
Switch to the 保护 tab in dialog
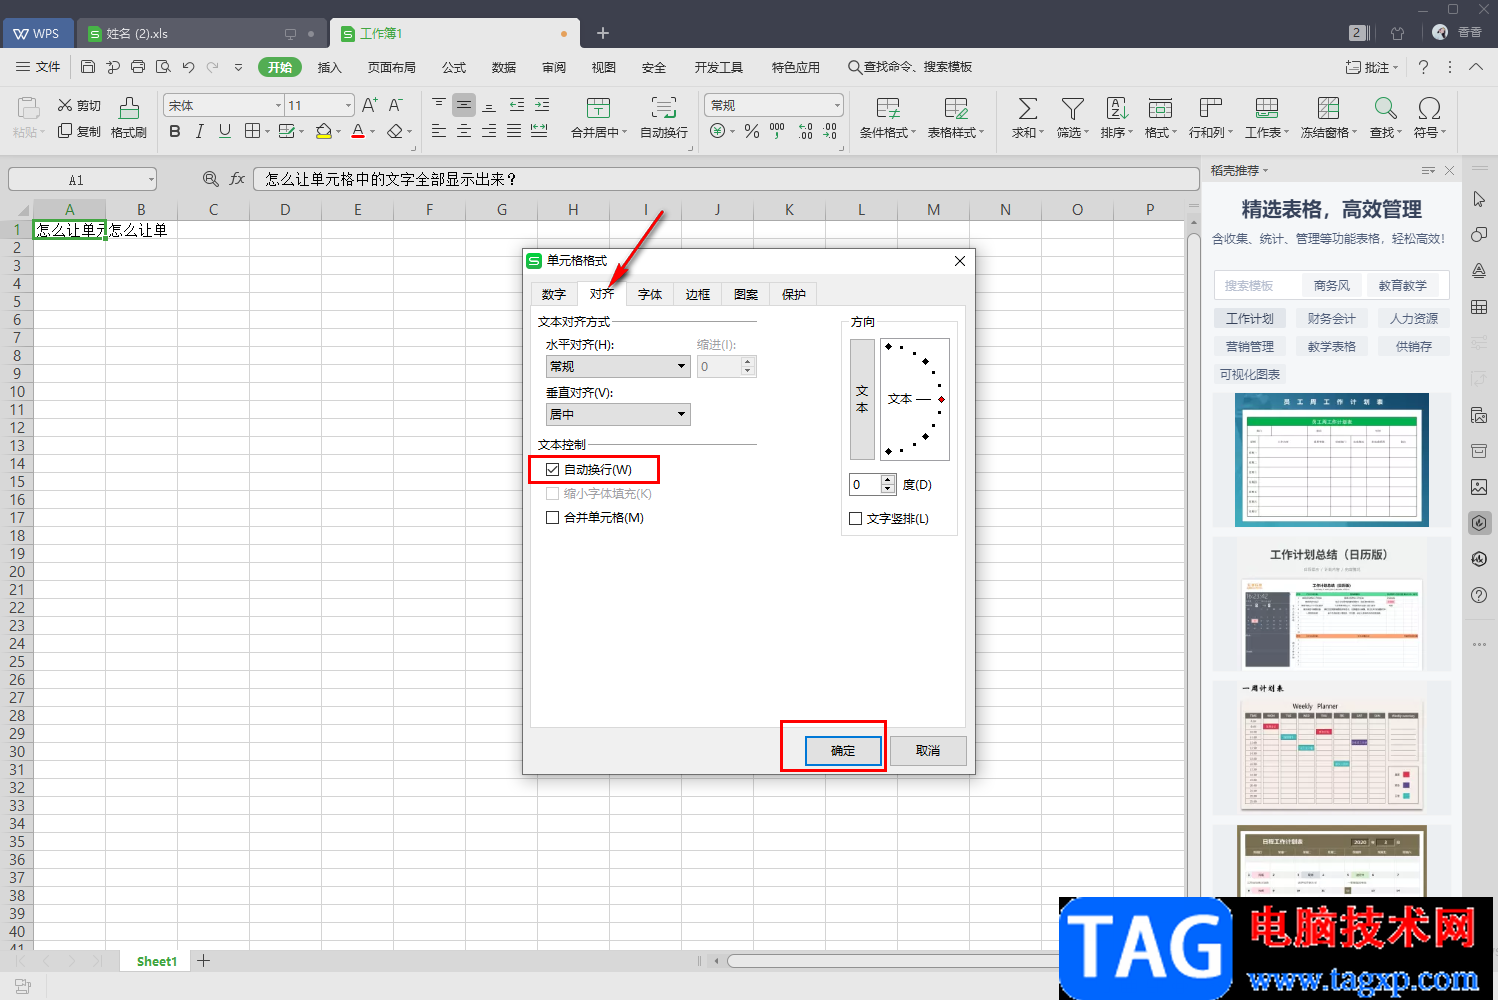coord(794,294)
